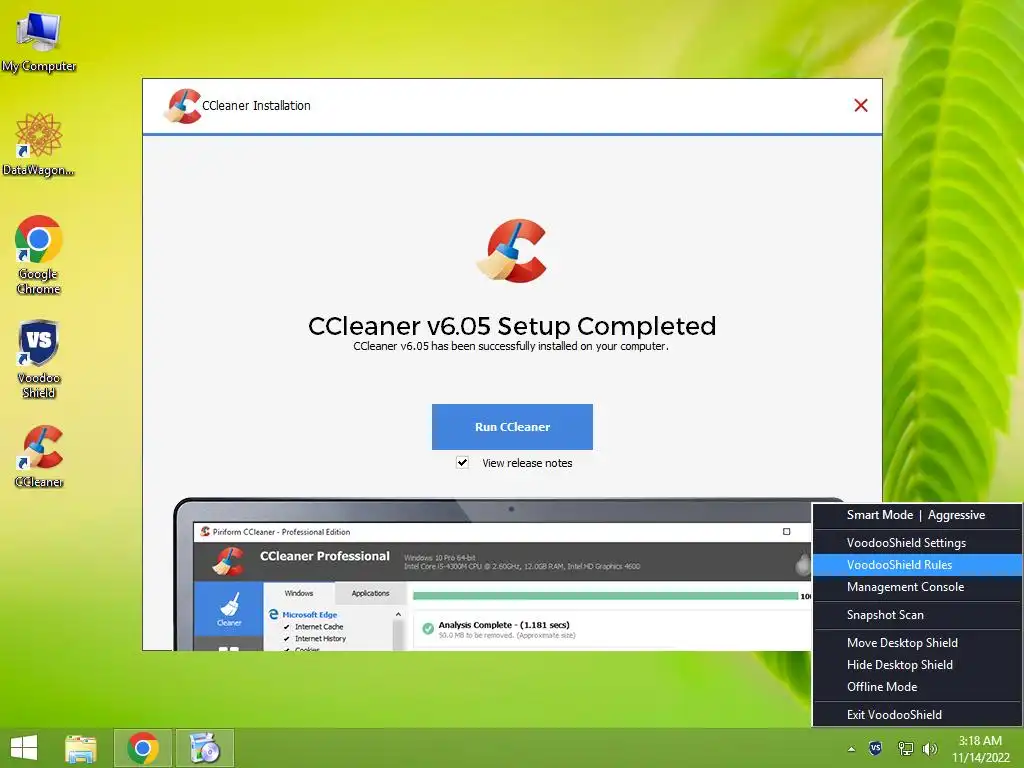The image size is (1024, 768).
Task: Show hidden tray icons arrow
Action: click(851, 749)
